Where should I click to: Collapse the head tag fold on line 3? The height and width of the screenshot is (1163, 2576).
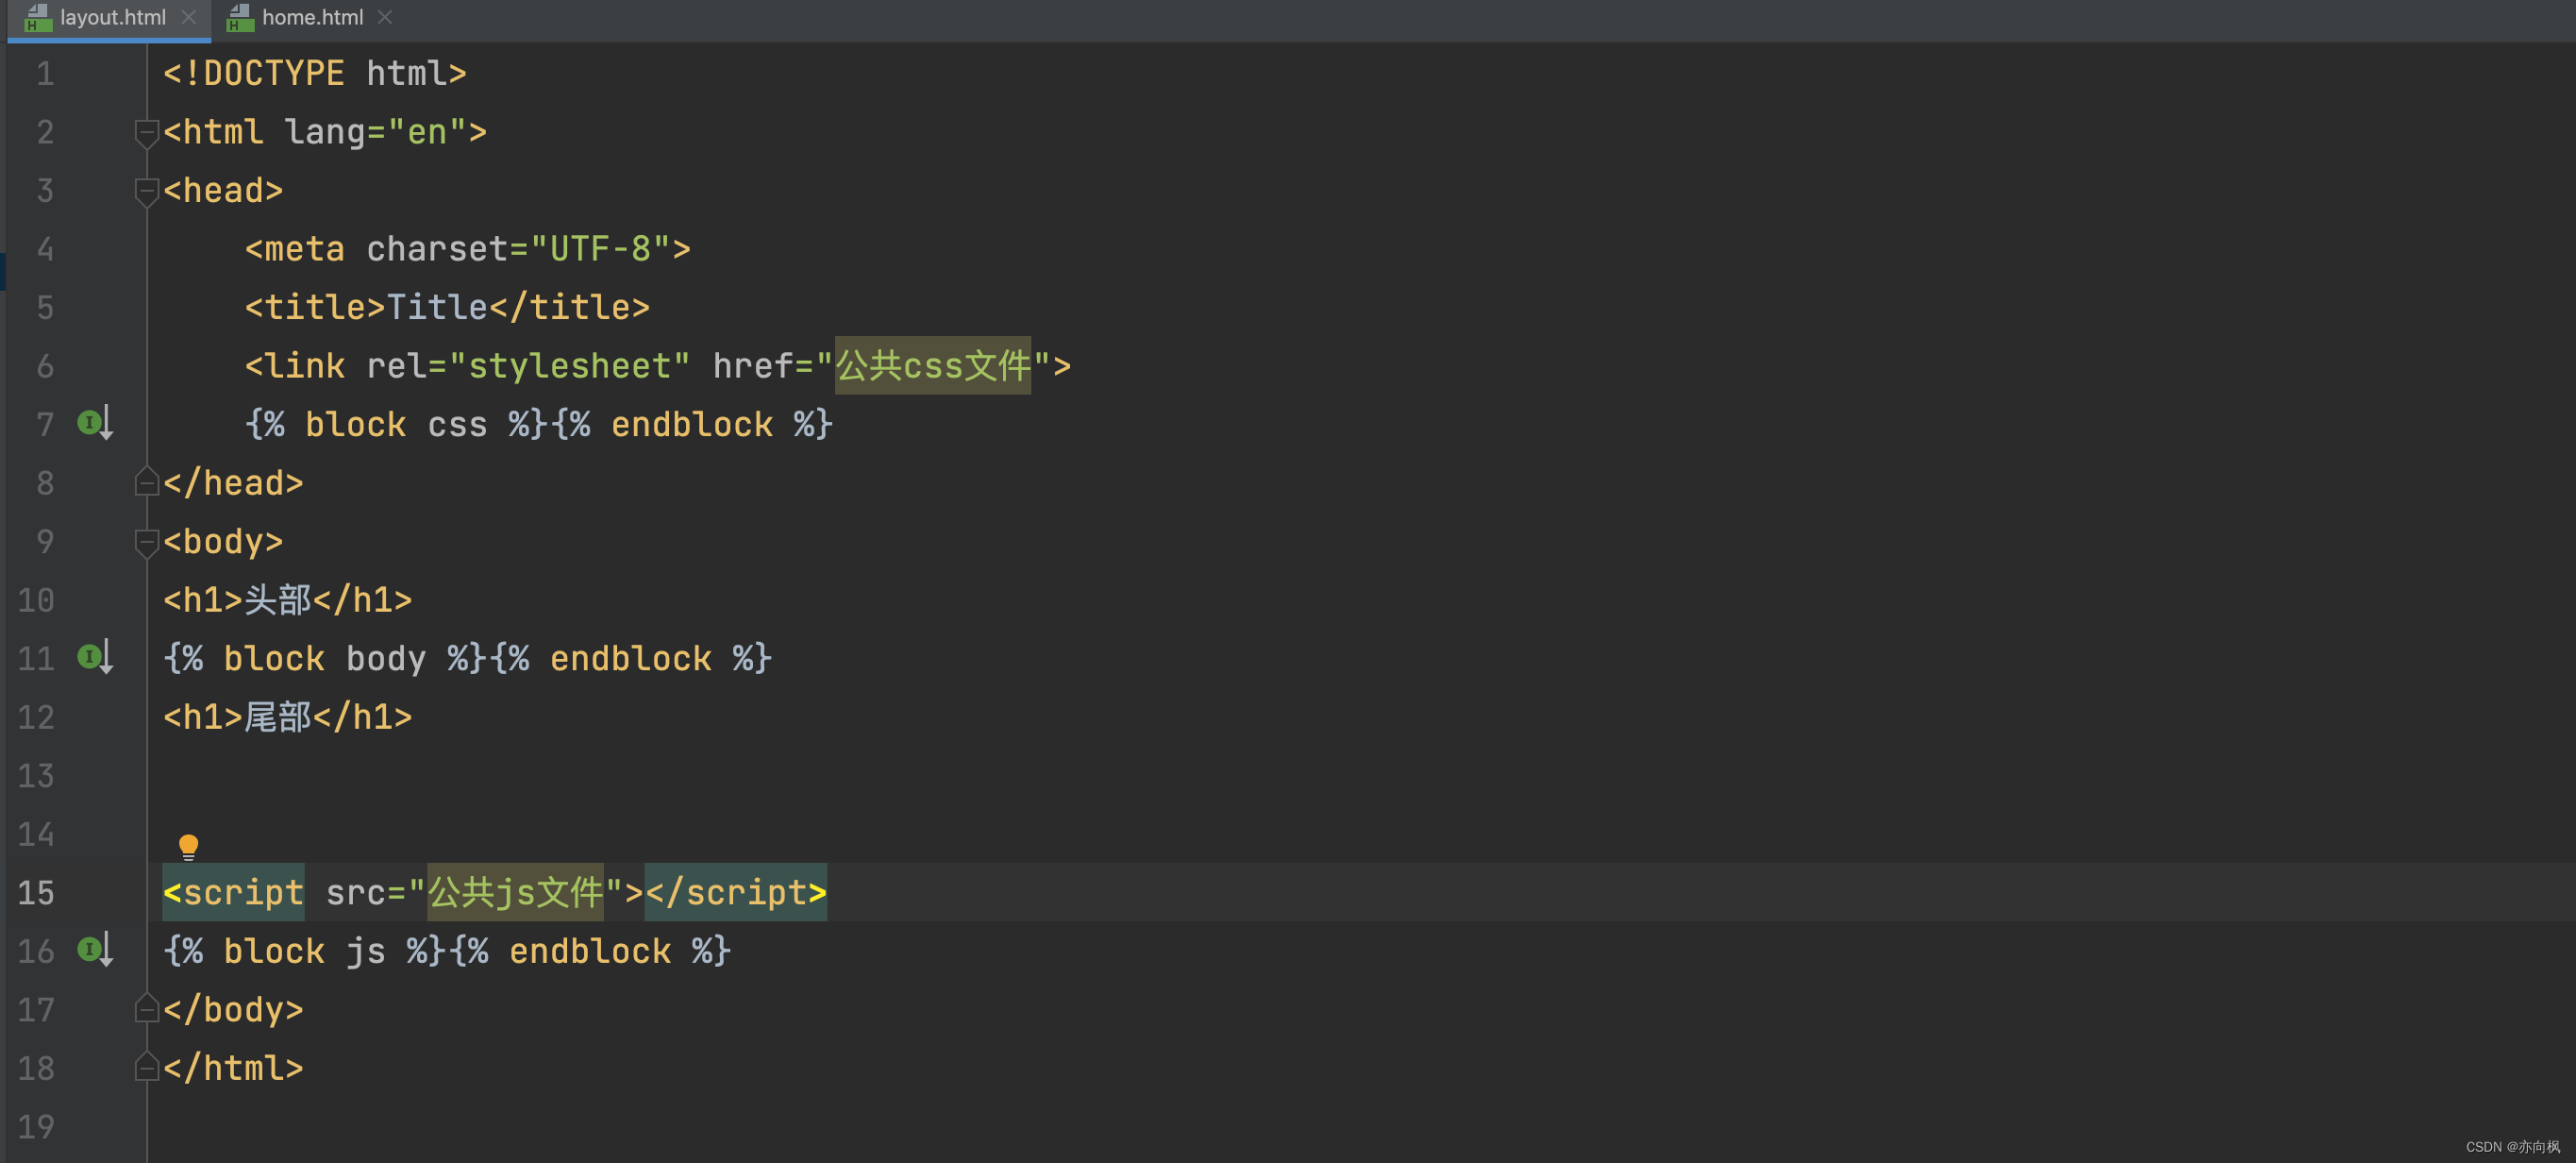pyautogui.click(x=146, y=191)
